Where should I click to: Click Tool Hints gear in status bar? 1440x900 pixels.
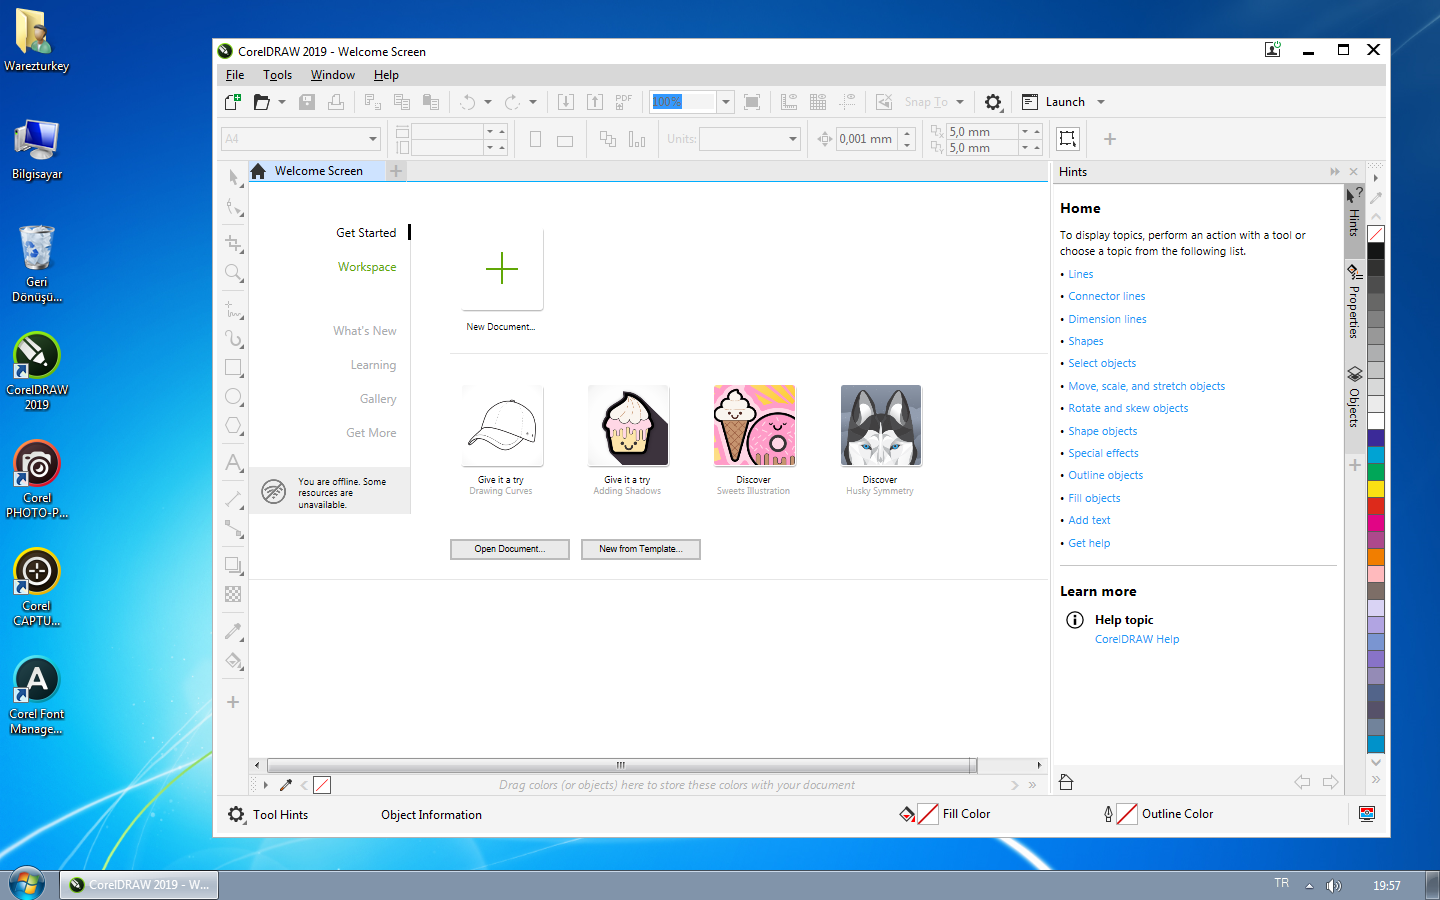[x=236, y=815]
